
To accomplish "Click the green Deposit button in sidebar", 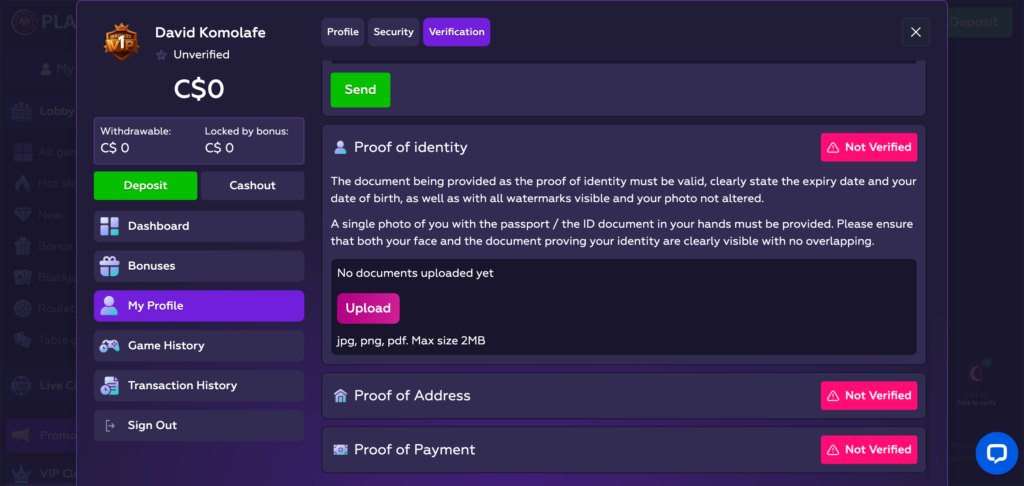I will coord(146,186).
